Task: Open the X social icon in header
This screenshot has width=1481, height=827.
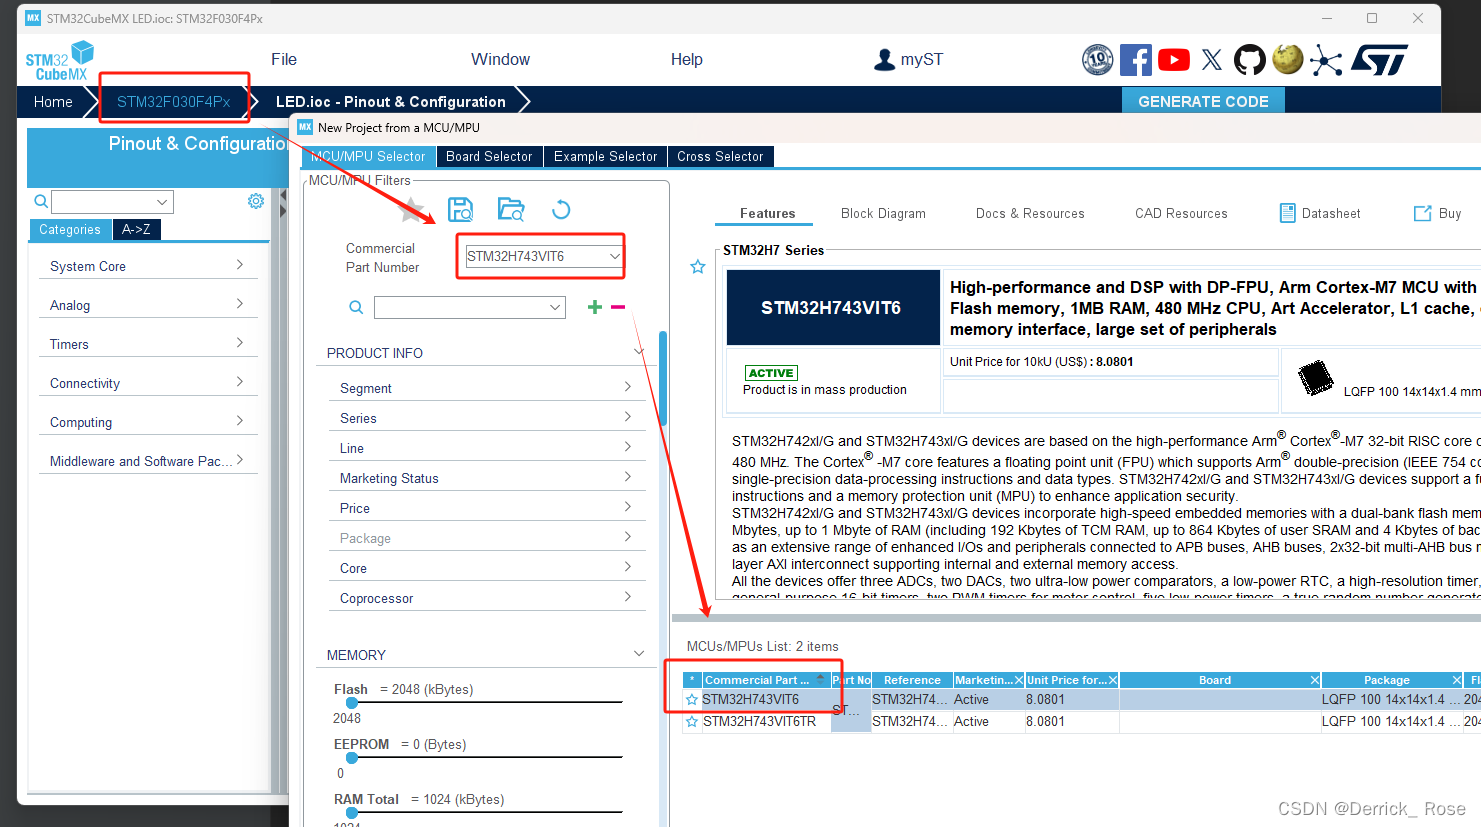Action: [1212, 60]
